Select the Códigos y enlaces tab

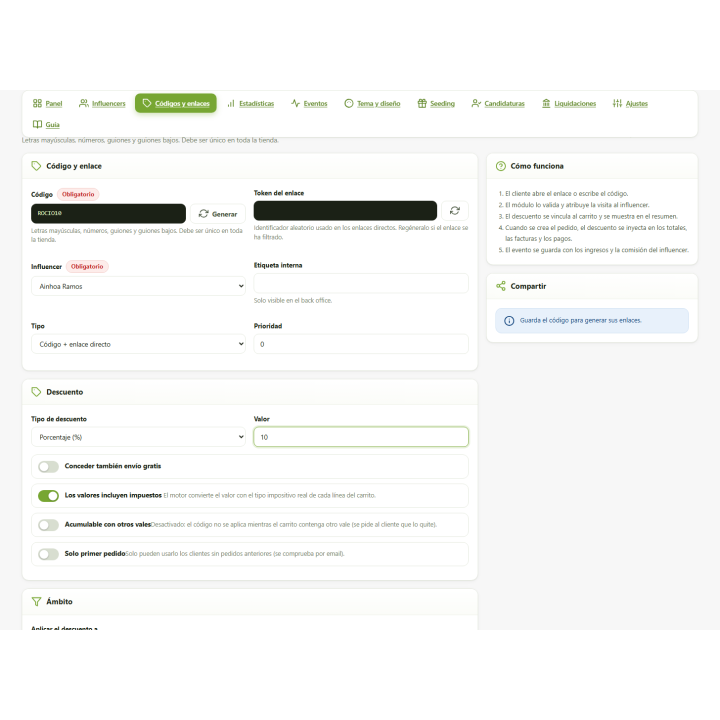click(x=175, y=103)
